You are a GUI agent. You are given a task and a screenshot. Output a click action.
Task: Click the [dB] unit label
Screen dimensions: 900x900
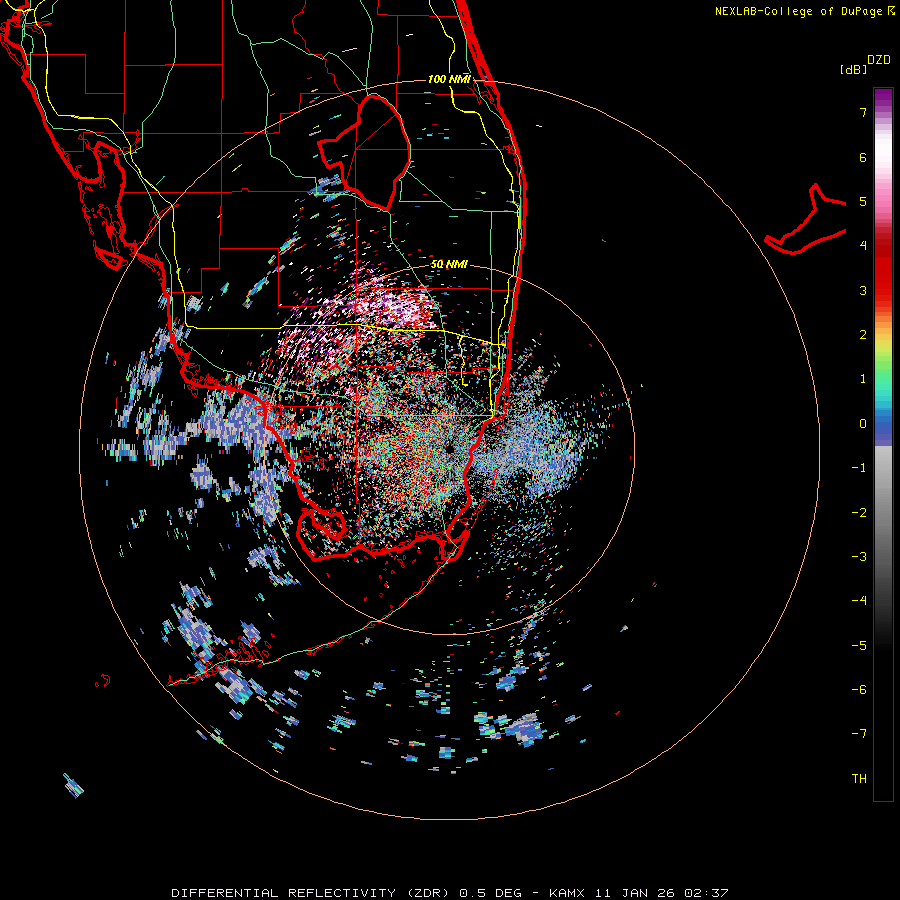(x=853, y=69)
